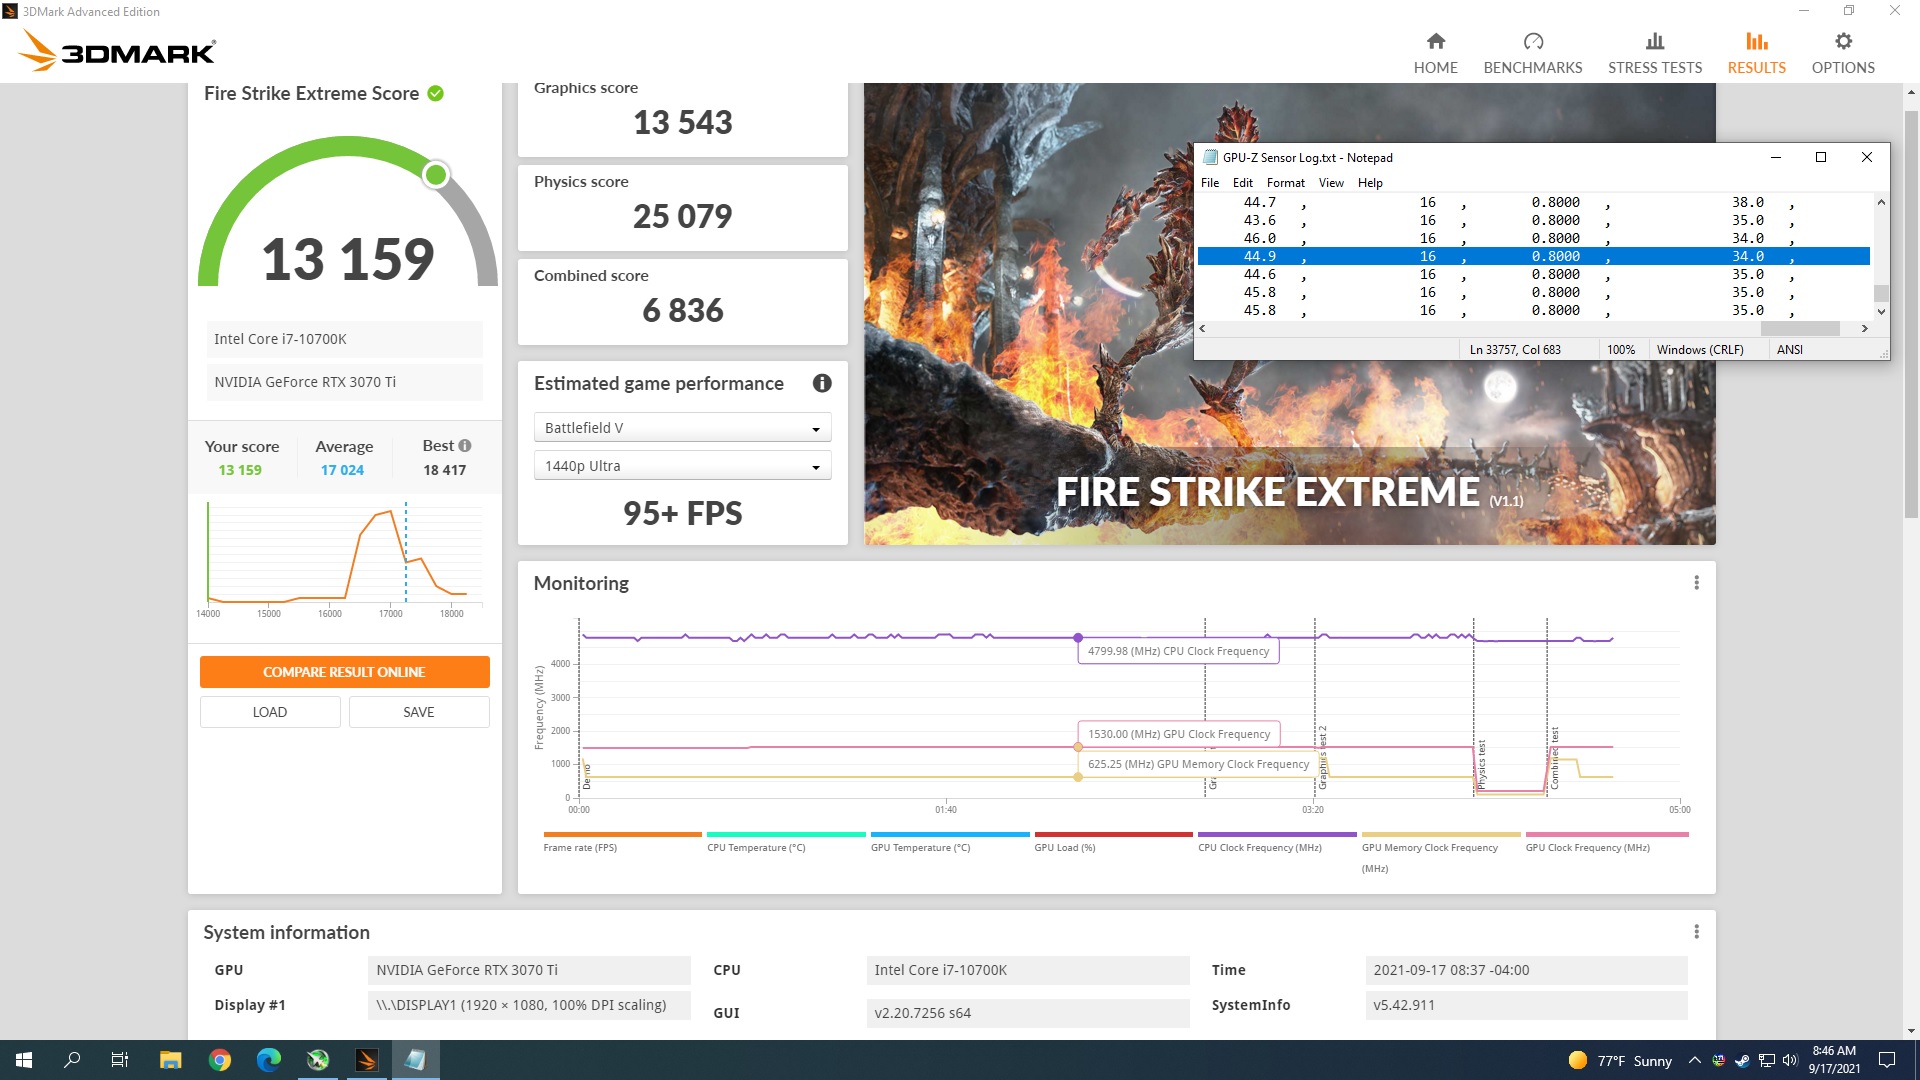Open System information three-dot menu
The image size is (1920, 1080).
click(x=1696, y=932)
